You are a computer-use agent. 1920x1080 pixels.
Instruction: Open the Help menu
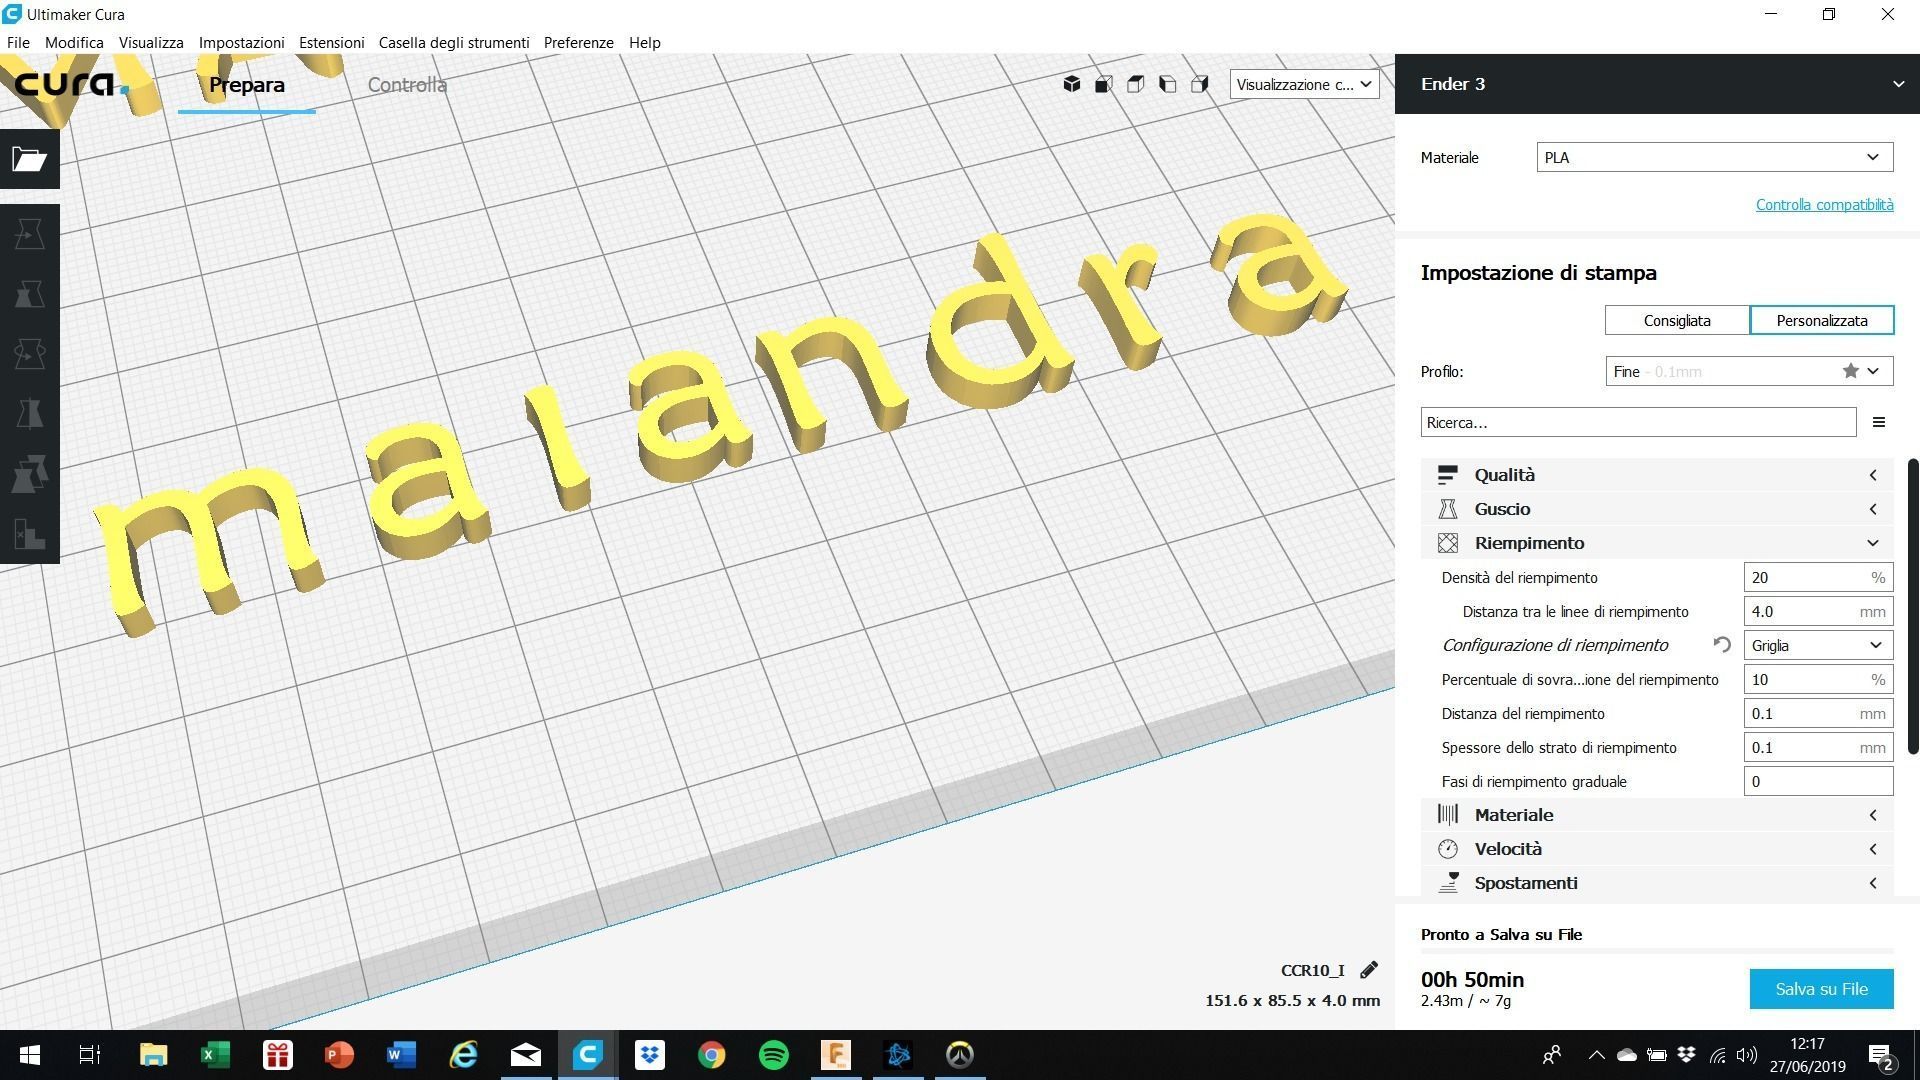tap(645, 42)
